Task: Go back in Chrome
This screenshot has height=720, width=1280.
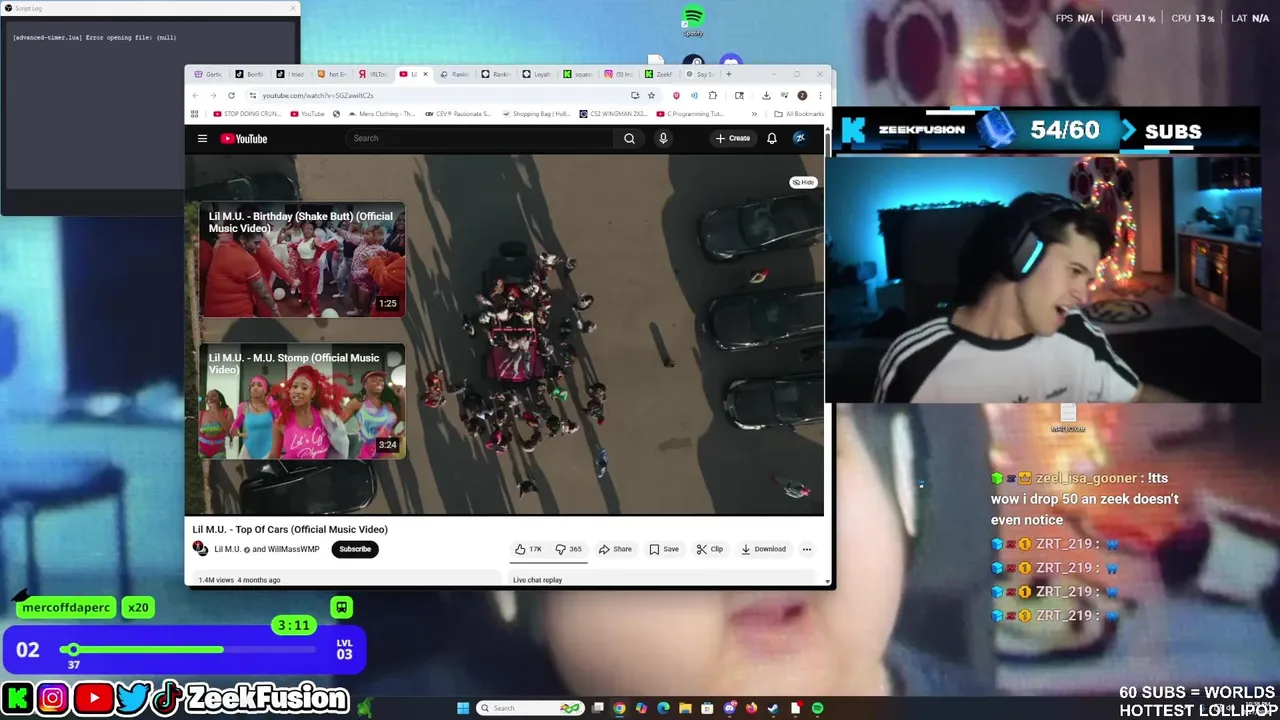Action: click(x=195, y=95)
